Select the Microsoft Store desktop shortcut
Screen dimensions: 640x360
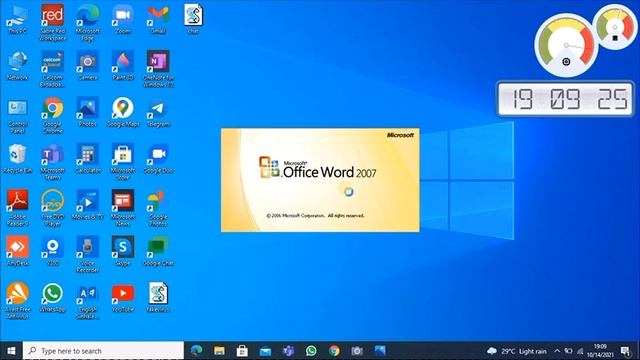coord(123,162)
